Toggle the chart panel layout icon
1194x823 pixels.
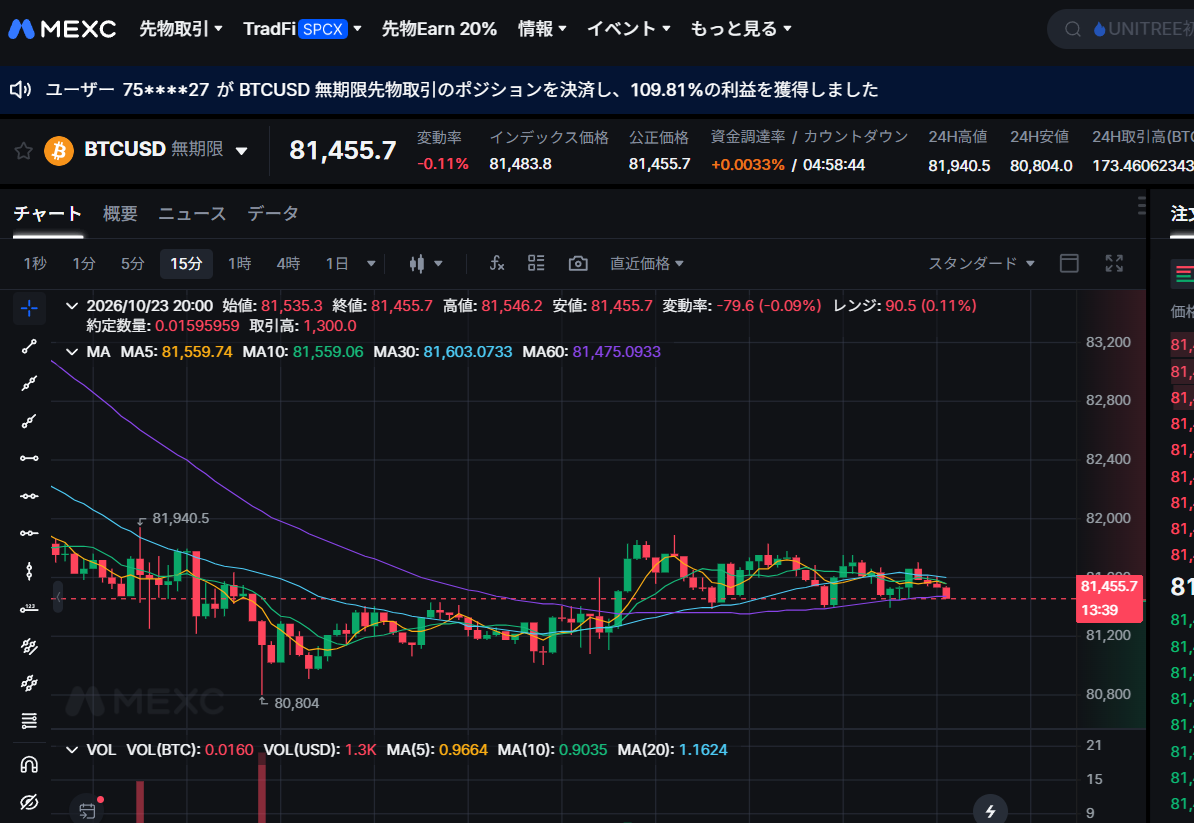(x=1069, y=263)
